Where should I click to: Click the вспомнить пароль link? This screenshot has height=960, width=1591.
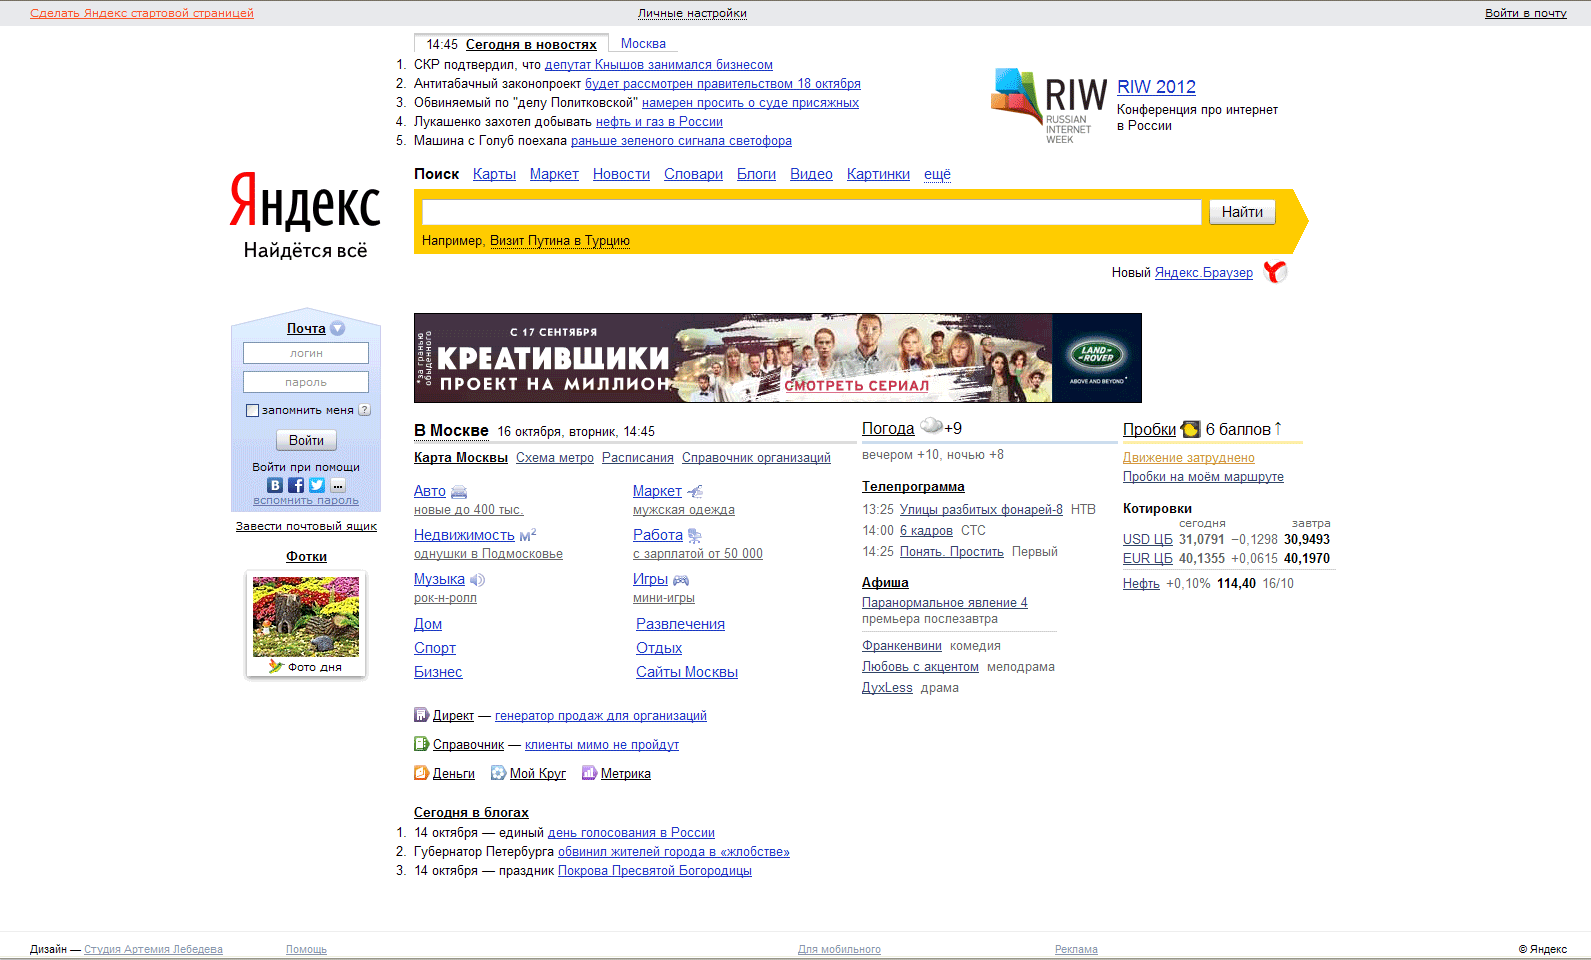click(306, 501)
